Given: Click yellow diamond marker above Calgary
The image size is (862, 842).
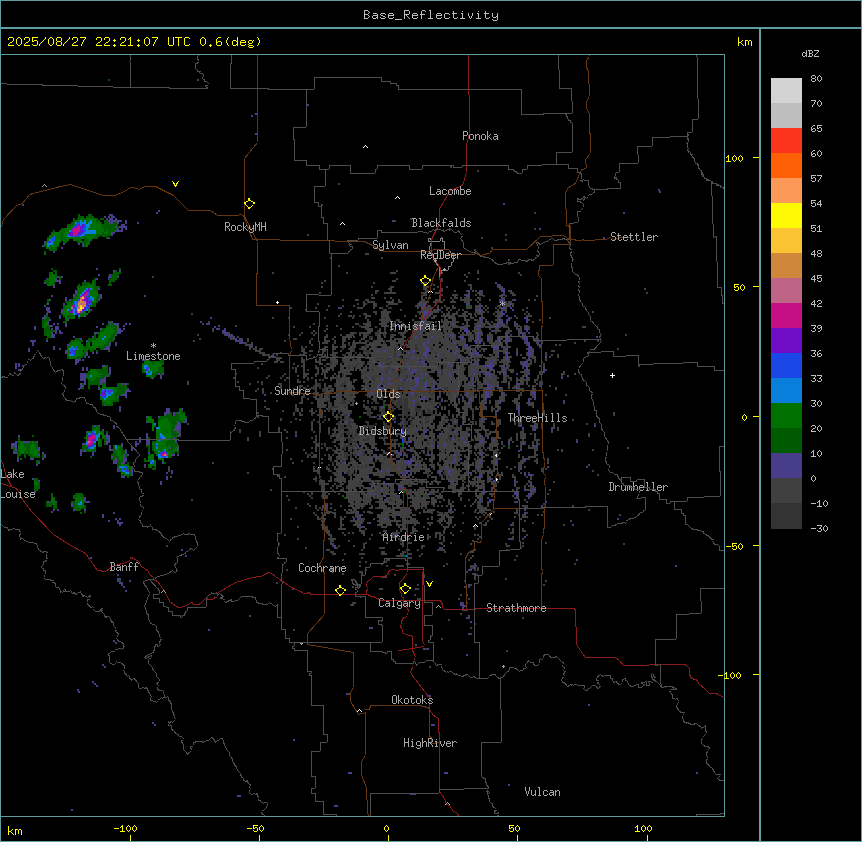Looking at the screenshot, I should click(x=405, y=589).
